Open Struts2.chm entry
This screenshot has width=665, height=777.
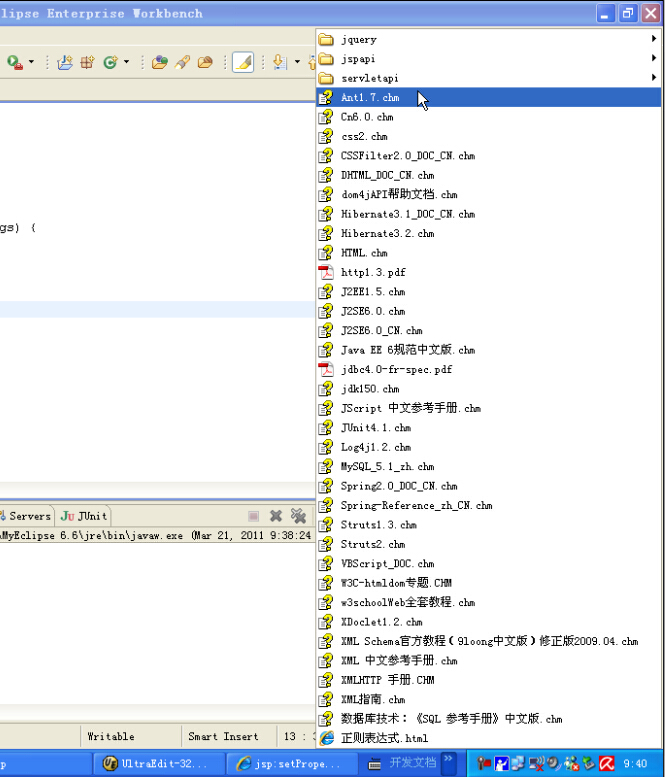pyautogui.click(x=489, y=544)
